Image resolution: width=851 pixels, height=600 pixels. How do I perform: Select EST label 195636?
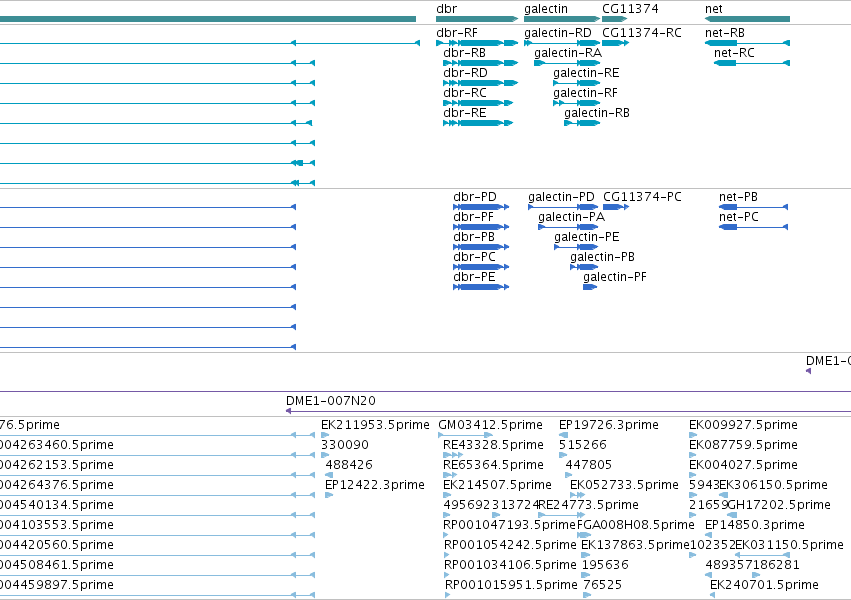[x=605, y=565]
